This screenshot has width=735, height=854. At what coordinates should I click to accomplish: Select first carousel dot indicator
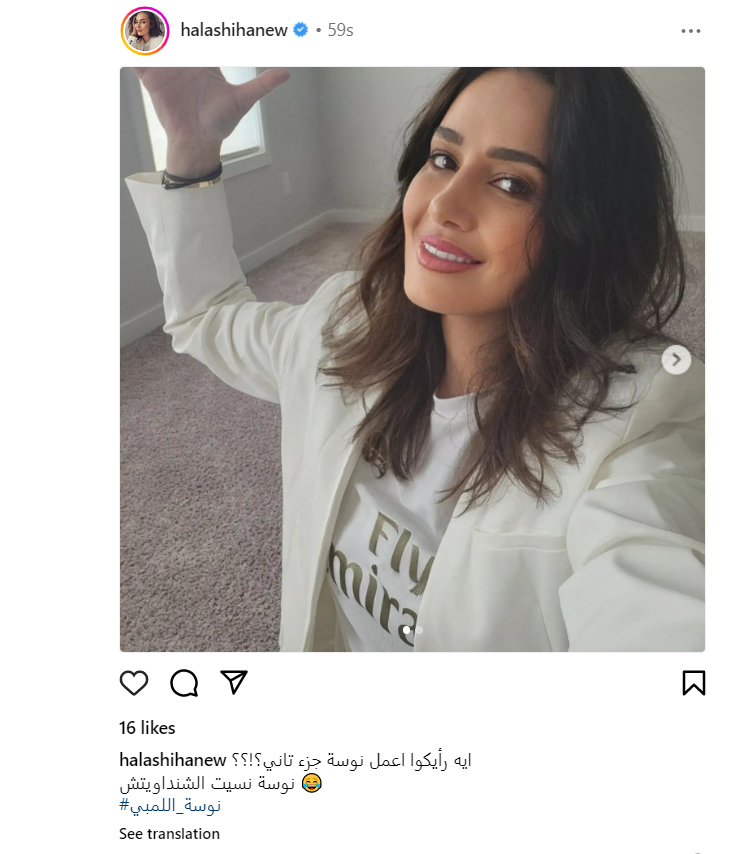[407, 630]
